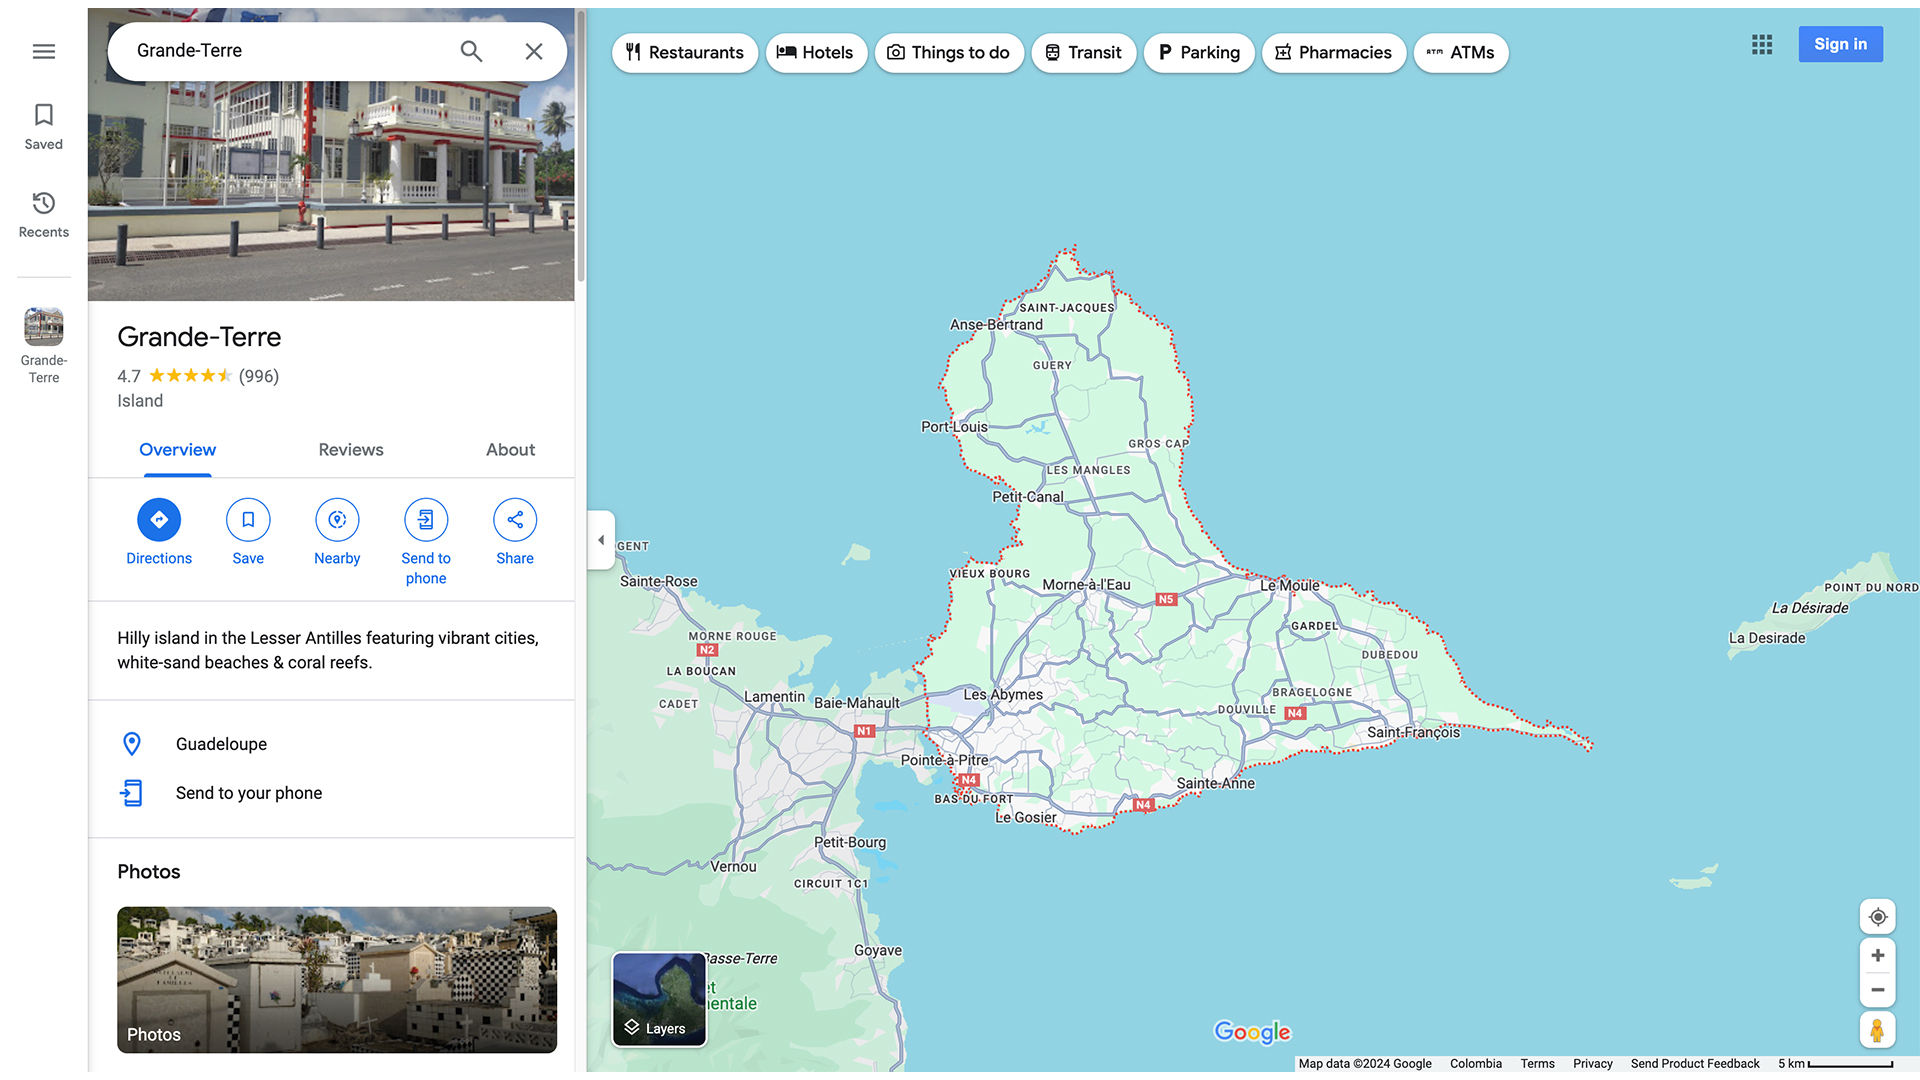Open the Google apps grid
Screen dimensions: 1920x1080
[x=1762, y=44]
